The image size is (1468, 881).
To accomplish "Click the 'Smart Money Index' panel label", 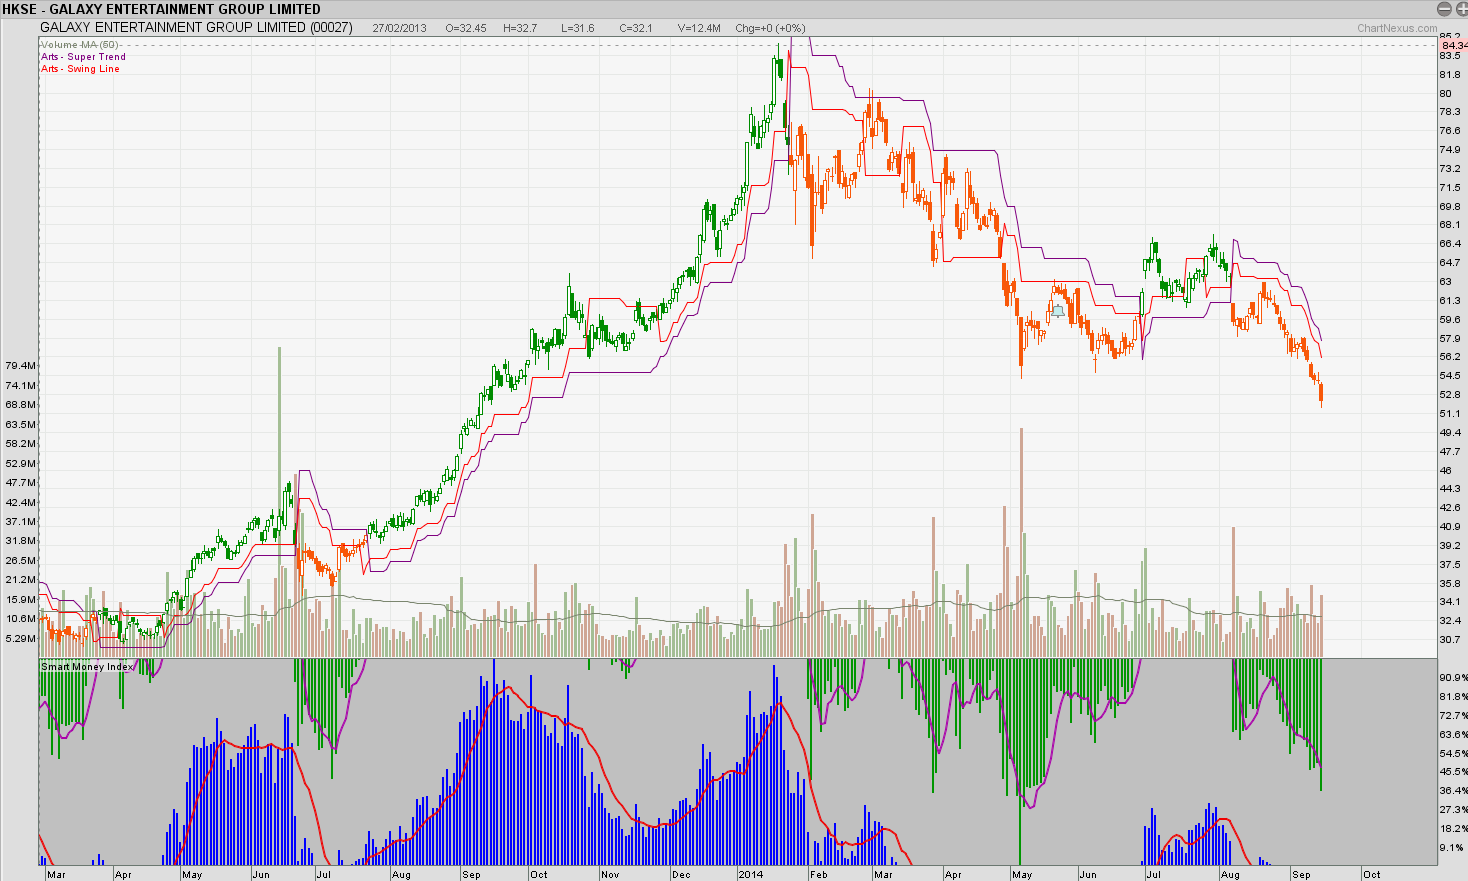I will (x=87, y=667).
